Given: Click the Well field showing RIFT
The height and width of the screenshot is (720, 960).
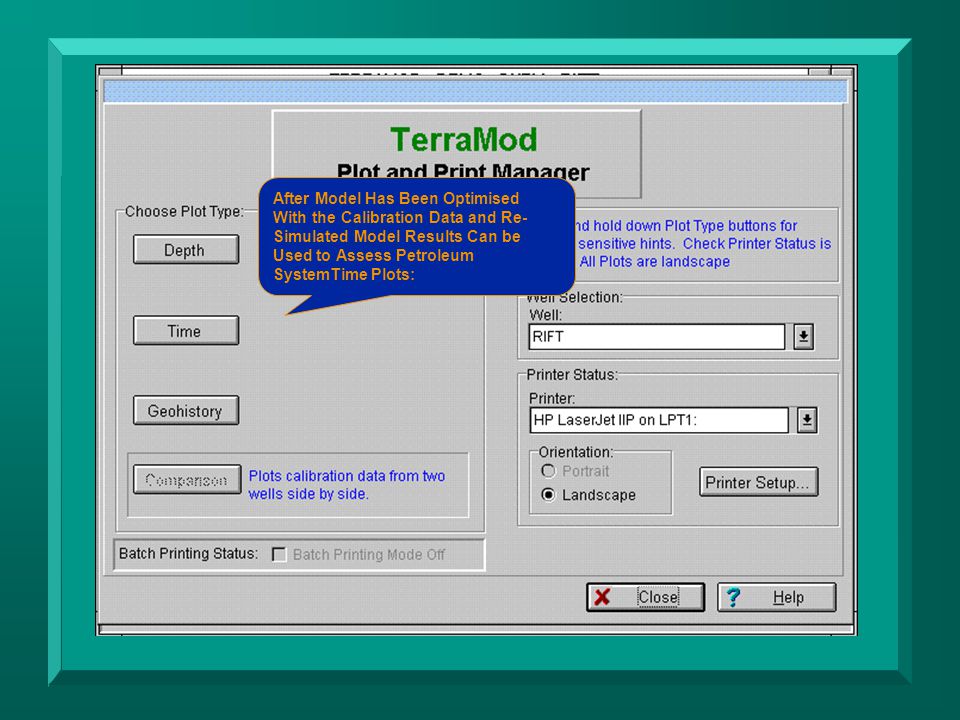Looking at the screenshot, I should (x=656, y=337).
